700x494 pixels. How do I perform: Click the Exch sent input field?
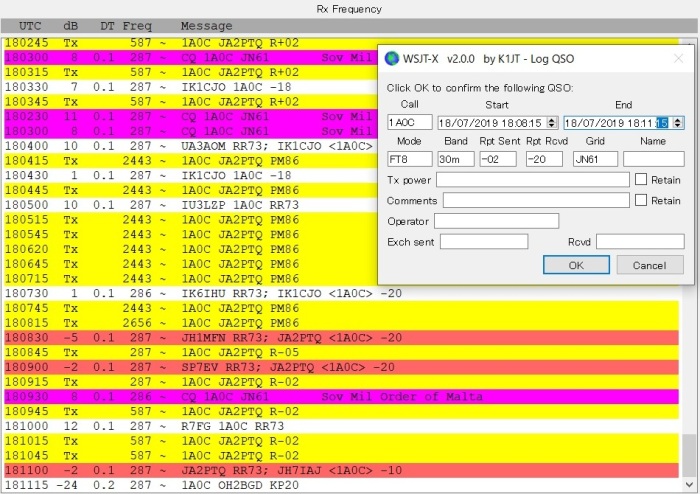point(484,241)
